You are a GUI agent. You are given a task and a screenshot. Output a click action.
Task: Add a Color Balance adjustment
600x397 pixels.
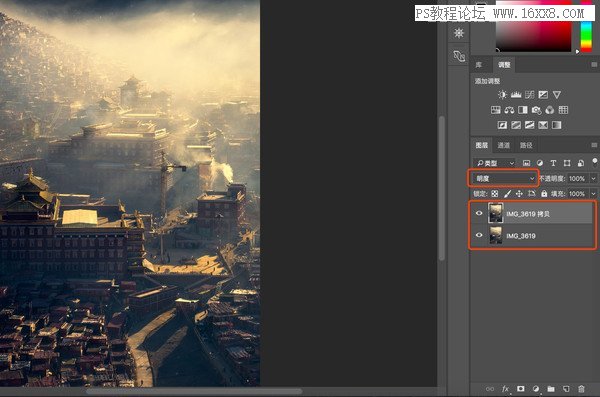point(509,110)
